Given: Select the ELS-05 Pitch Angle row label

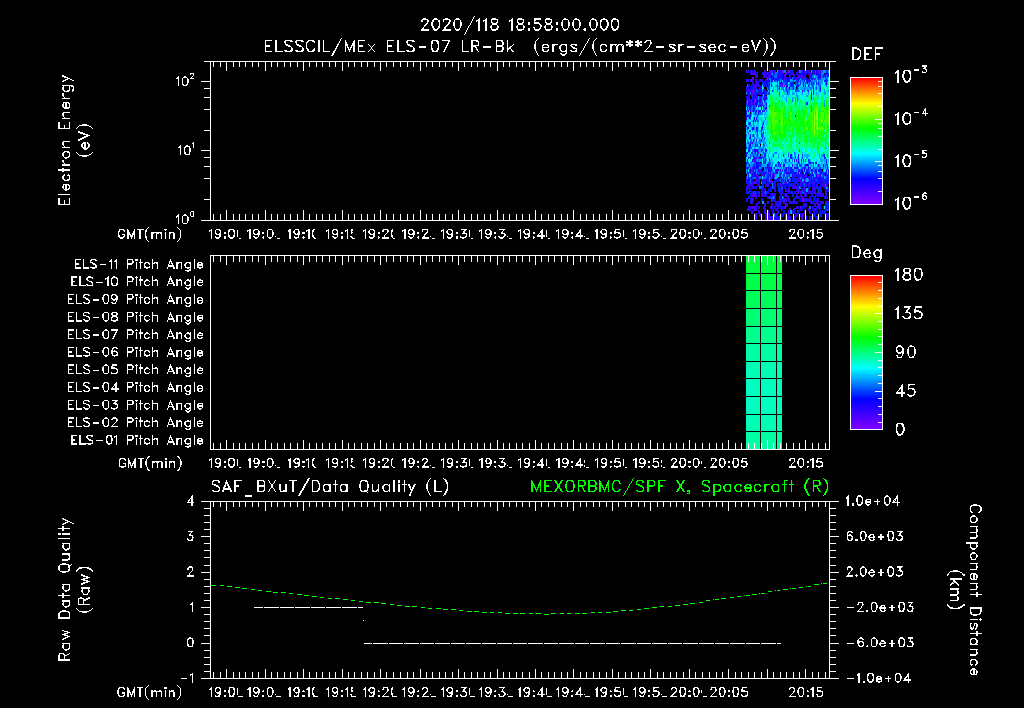Looking at the screenshot, I should coord(135,370).
